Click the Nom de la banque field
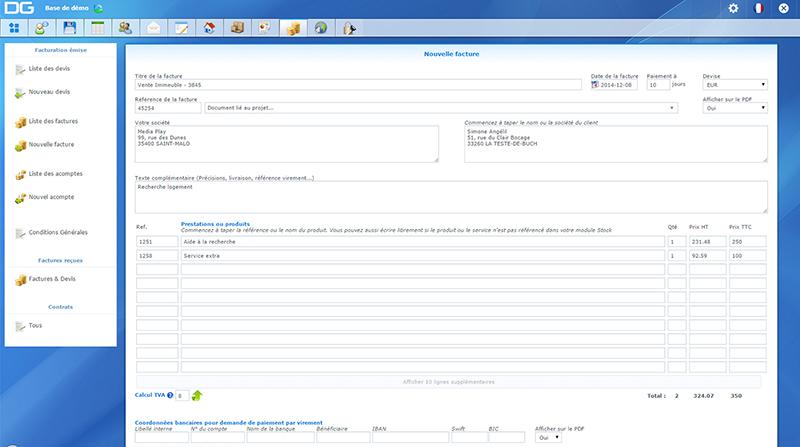This screenshot has height=447, width=800. point(281,438)
